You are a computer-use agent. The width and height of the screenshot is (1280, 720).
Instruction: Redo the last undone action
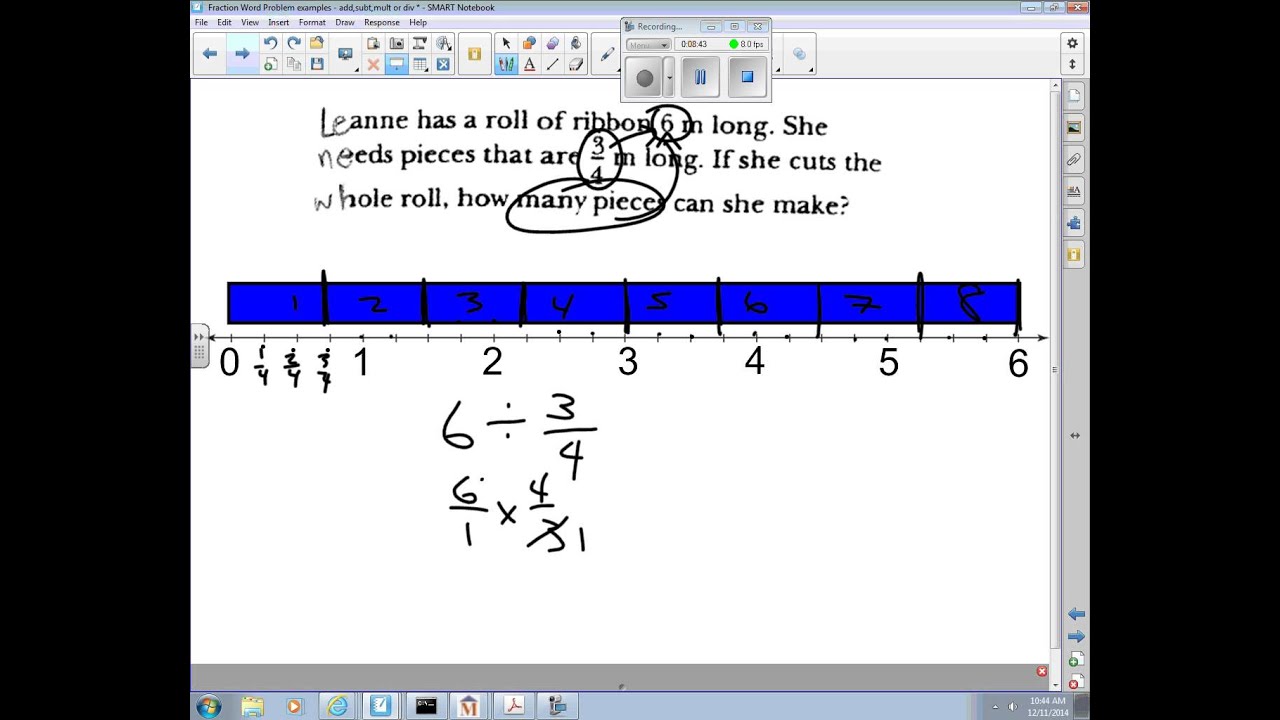pyautogui.click(x=293, y=43)
